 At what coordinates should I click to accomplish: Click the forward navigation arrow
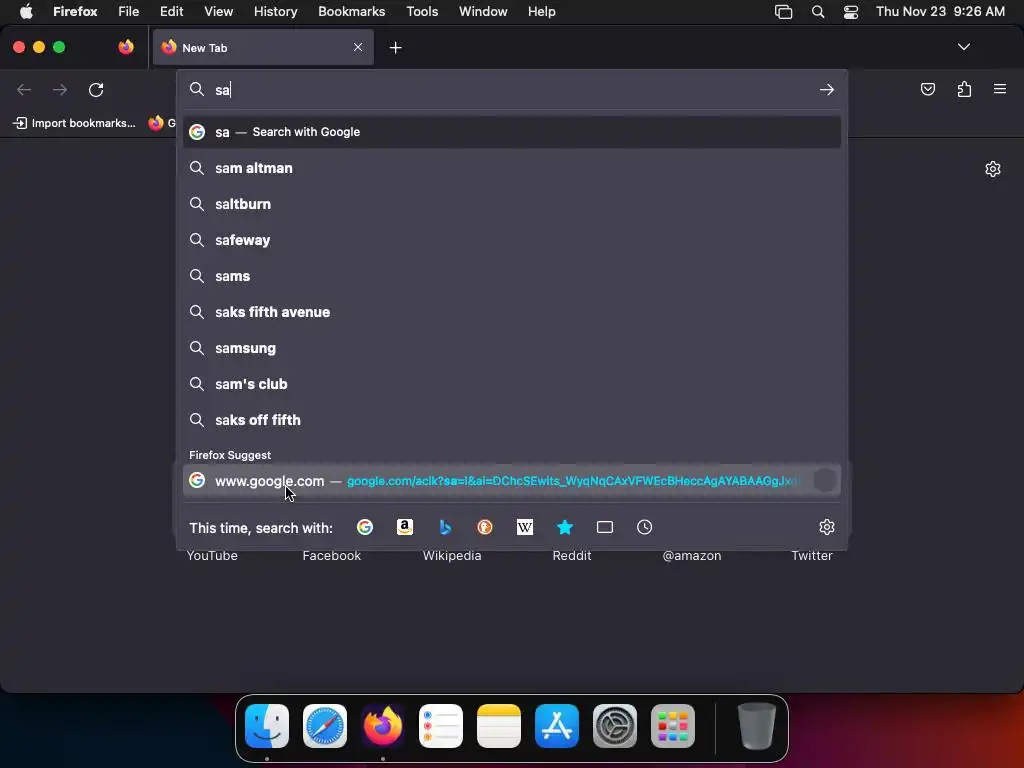tap(60, 89)
